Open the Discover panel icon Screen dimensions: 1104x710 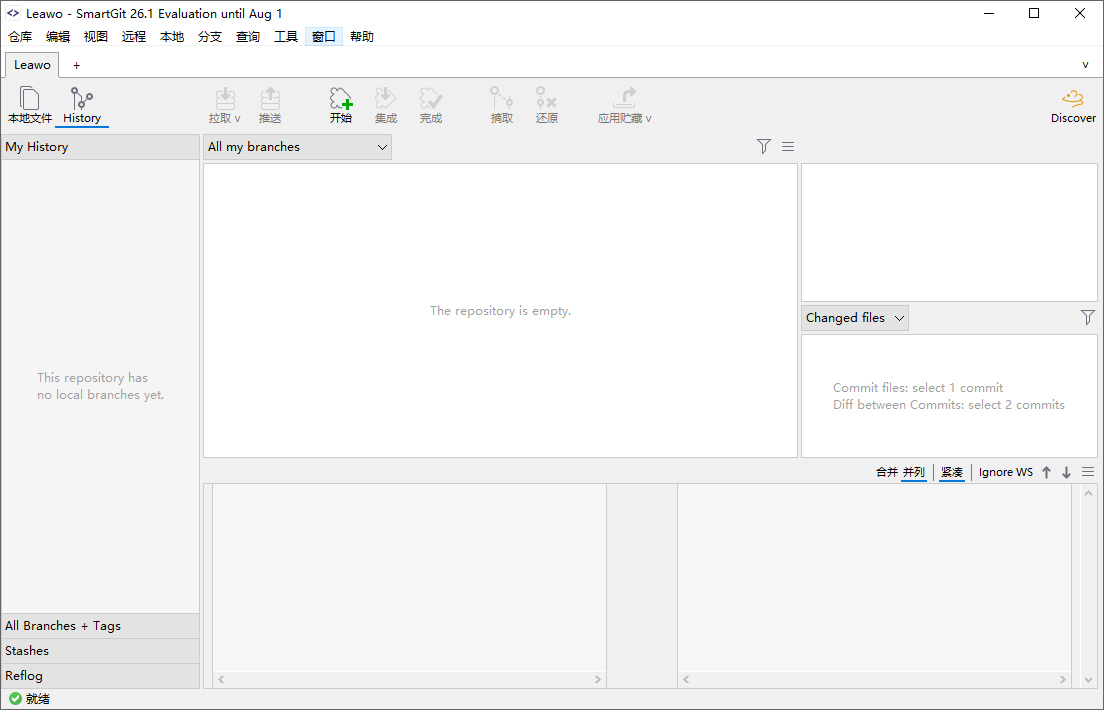tap(1073, 105)
